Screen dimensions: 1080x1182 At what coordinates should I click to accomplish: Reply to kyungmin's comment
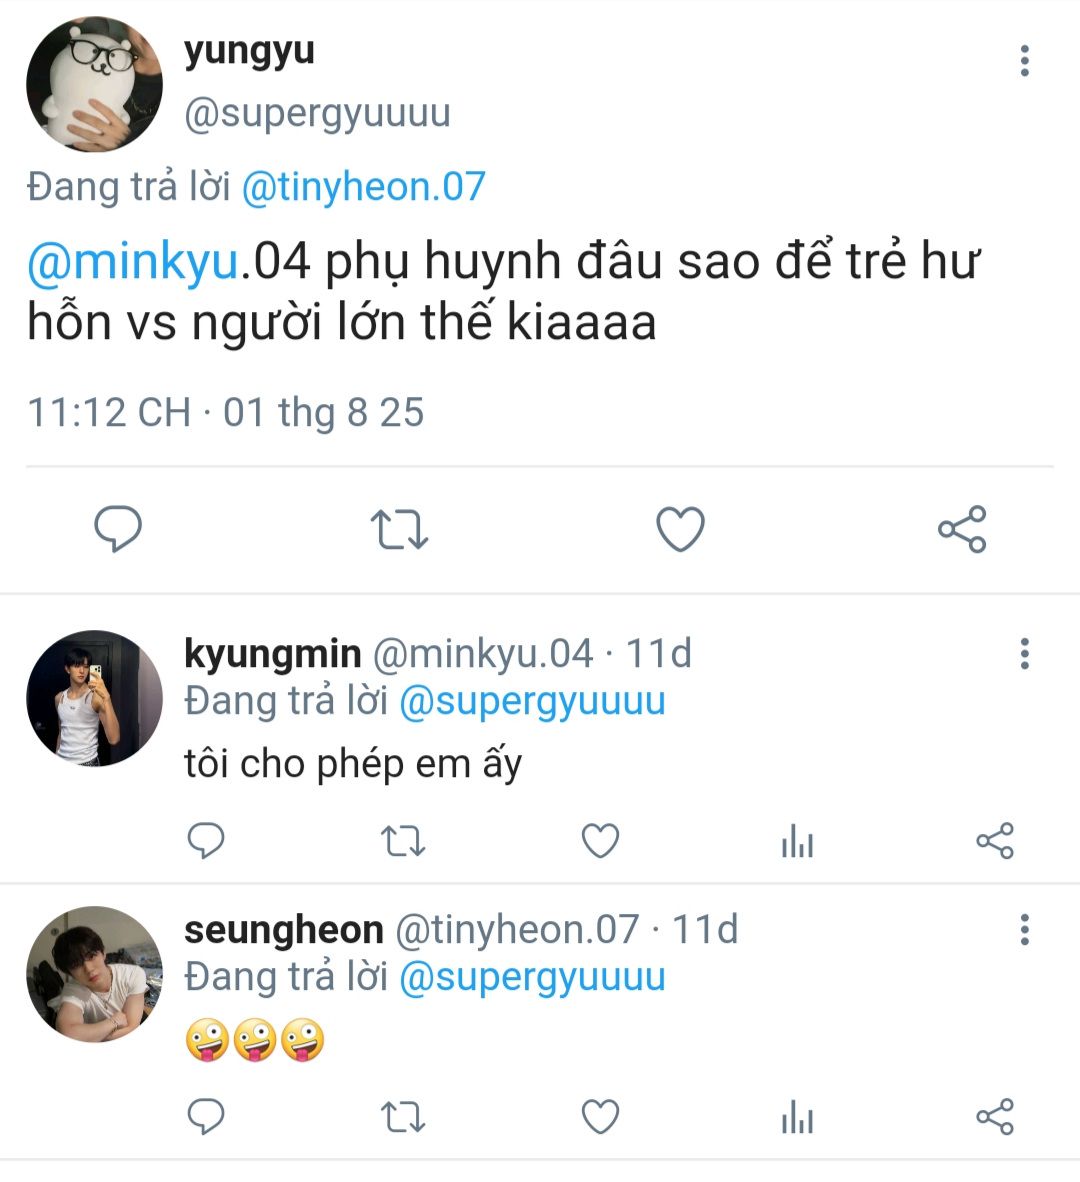click(206, 841)
